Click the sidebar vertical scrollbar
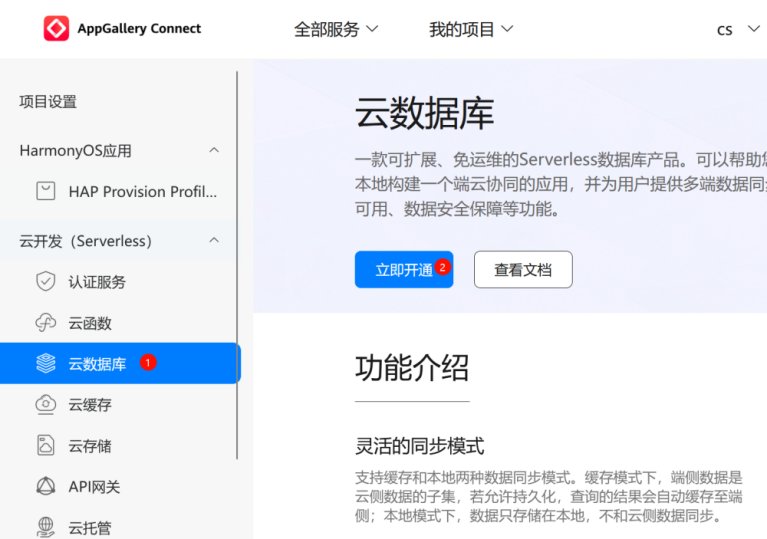 click(x=237, y=265)
